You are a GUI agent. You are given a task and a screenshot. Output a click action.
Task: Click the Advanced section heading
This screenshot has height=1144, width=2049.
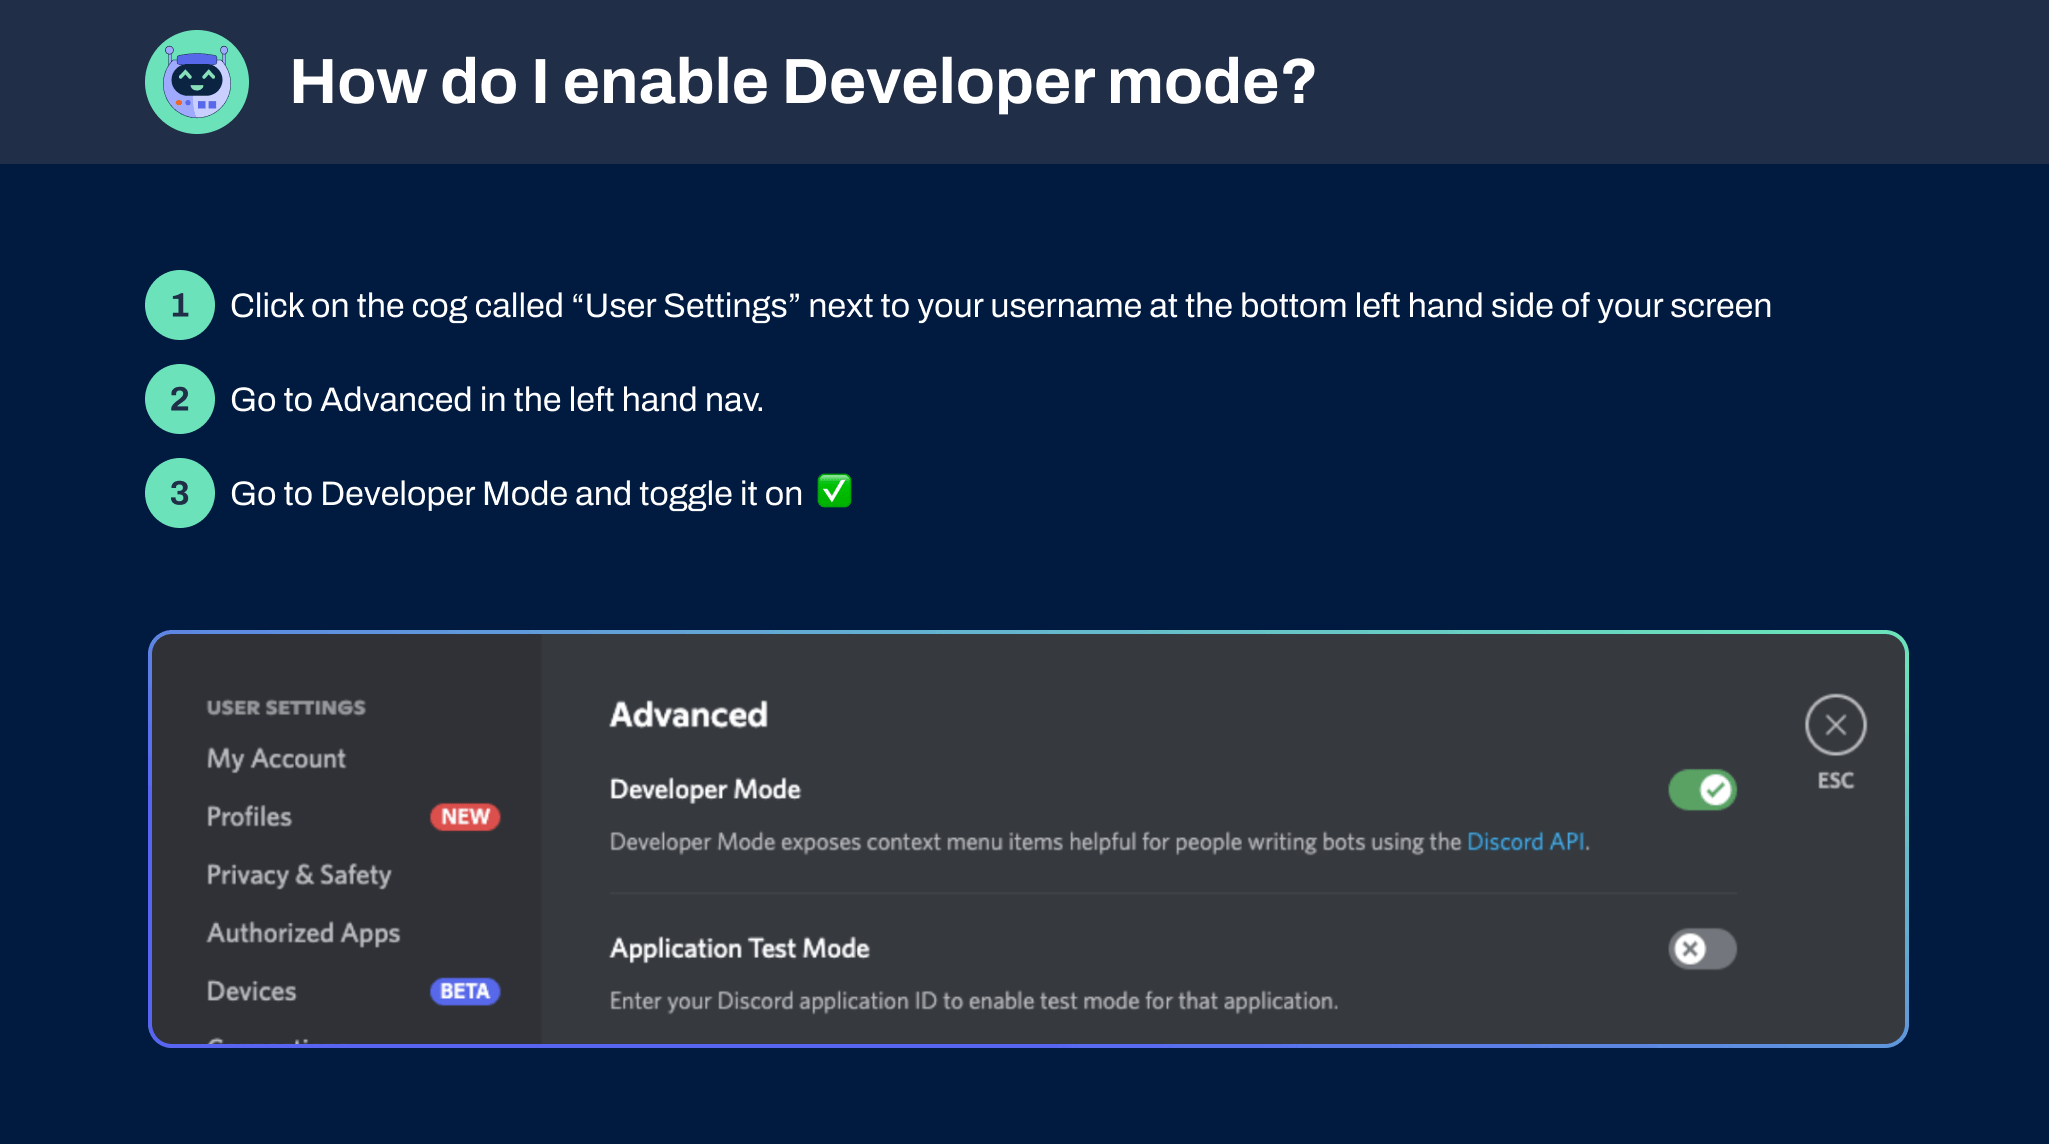coord(689,715)
